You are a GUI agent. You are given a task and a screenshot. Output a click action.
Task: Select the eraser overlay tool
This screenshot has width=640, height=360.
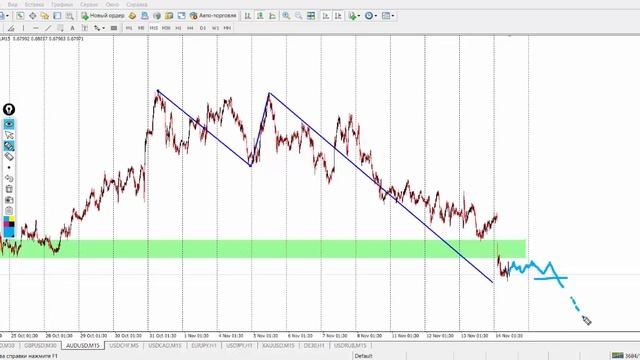(9, 157)
